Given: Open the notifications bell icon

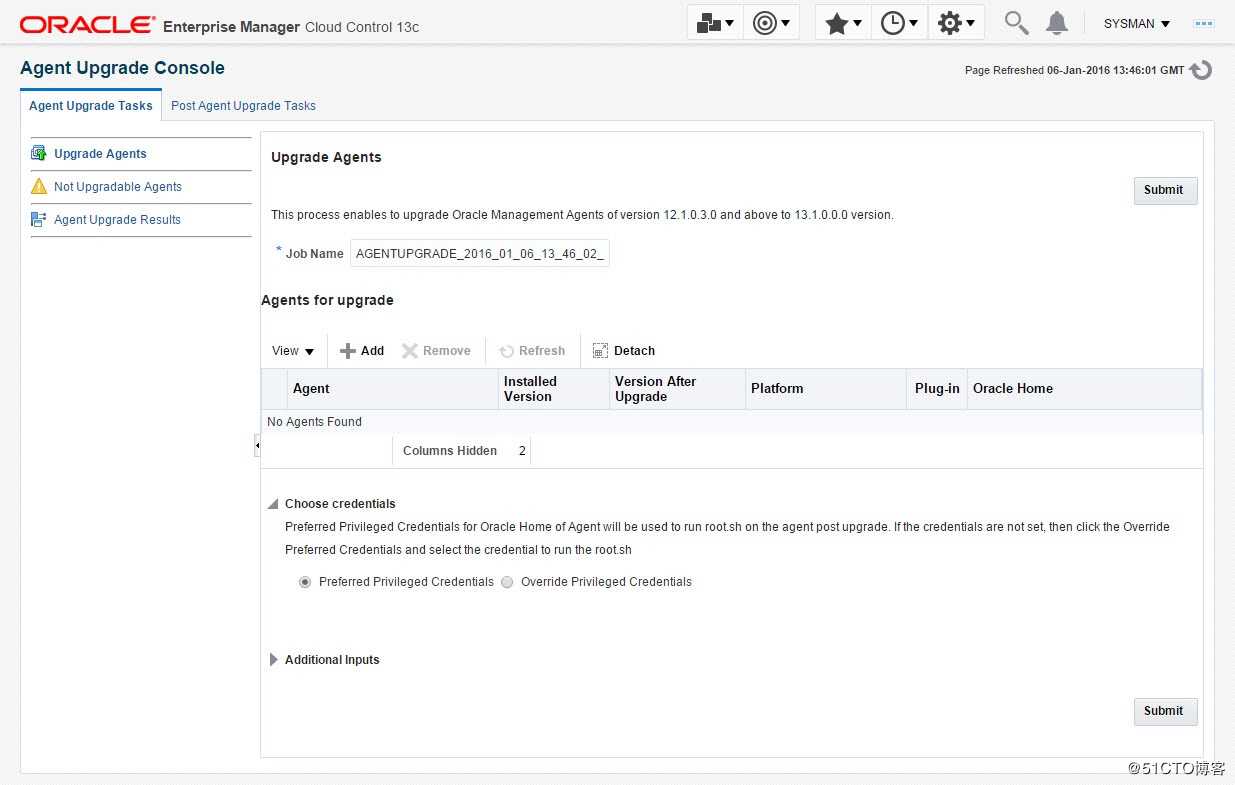Looking at the screenshot, I should [1057, 23].
